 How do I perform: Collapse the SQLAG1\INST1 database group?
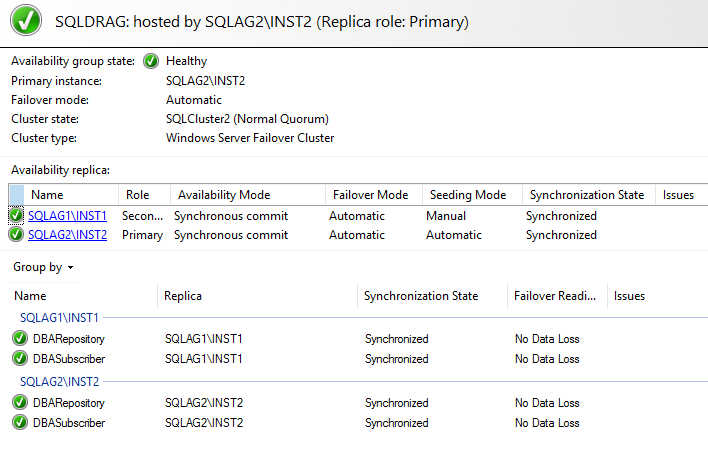click(x=62, y=317)
